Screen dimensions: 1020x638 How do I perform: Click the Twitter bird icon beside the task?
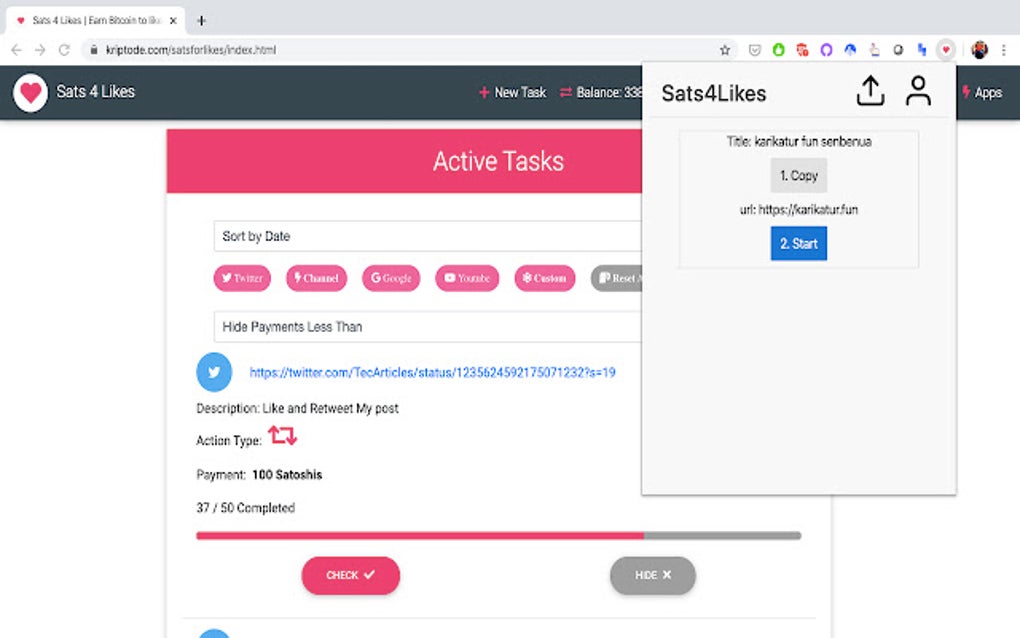click(x=213, y=372)
